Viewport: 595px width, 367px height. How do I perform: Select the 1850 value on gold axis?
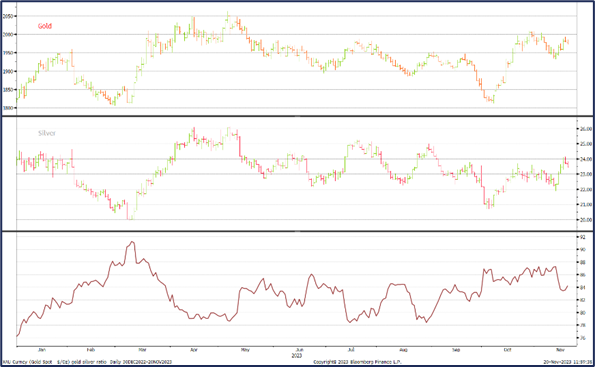click(x=8, y=90)
